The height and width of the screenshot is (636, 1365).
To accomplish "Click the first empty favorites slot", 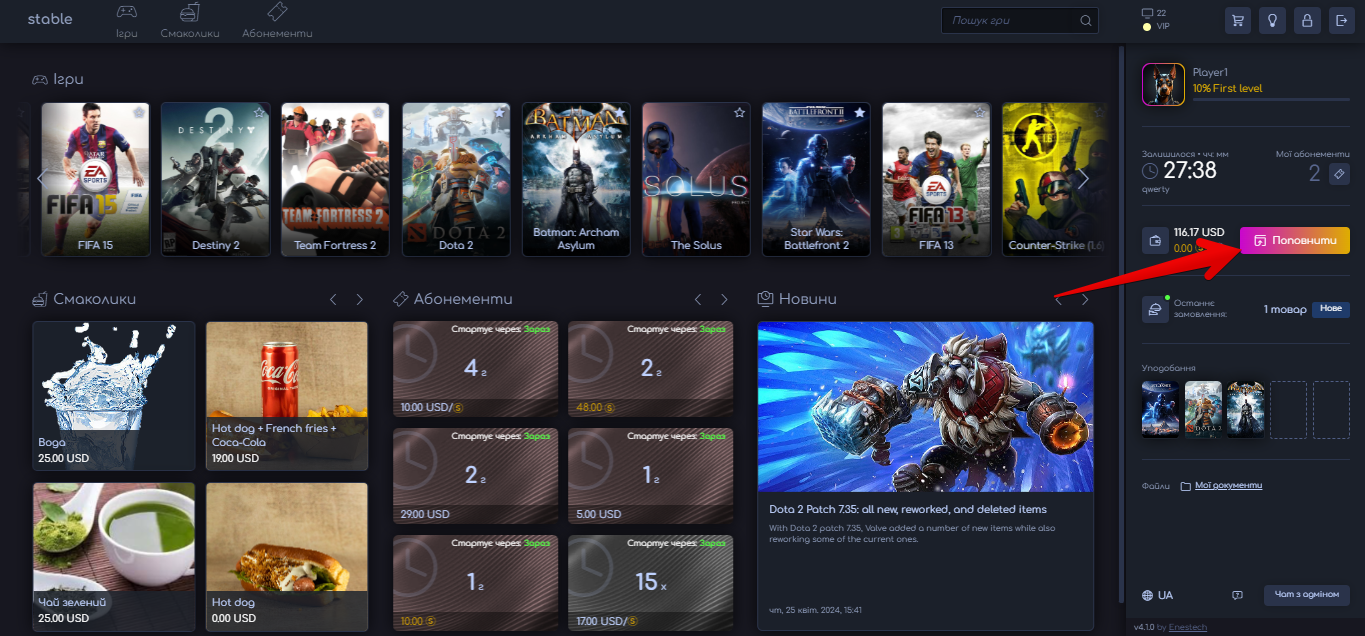I will pos(1289,409).
